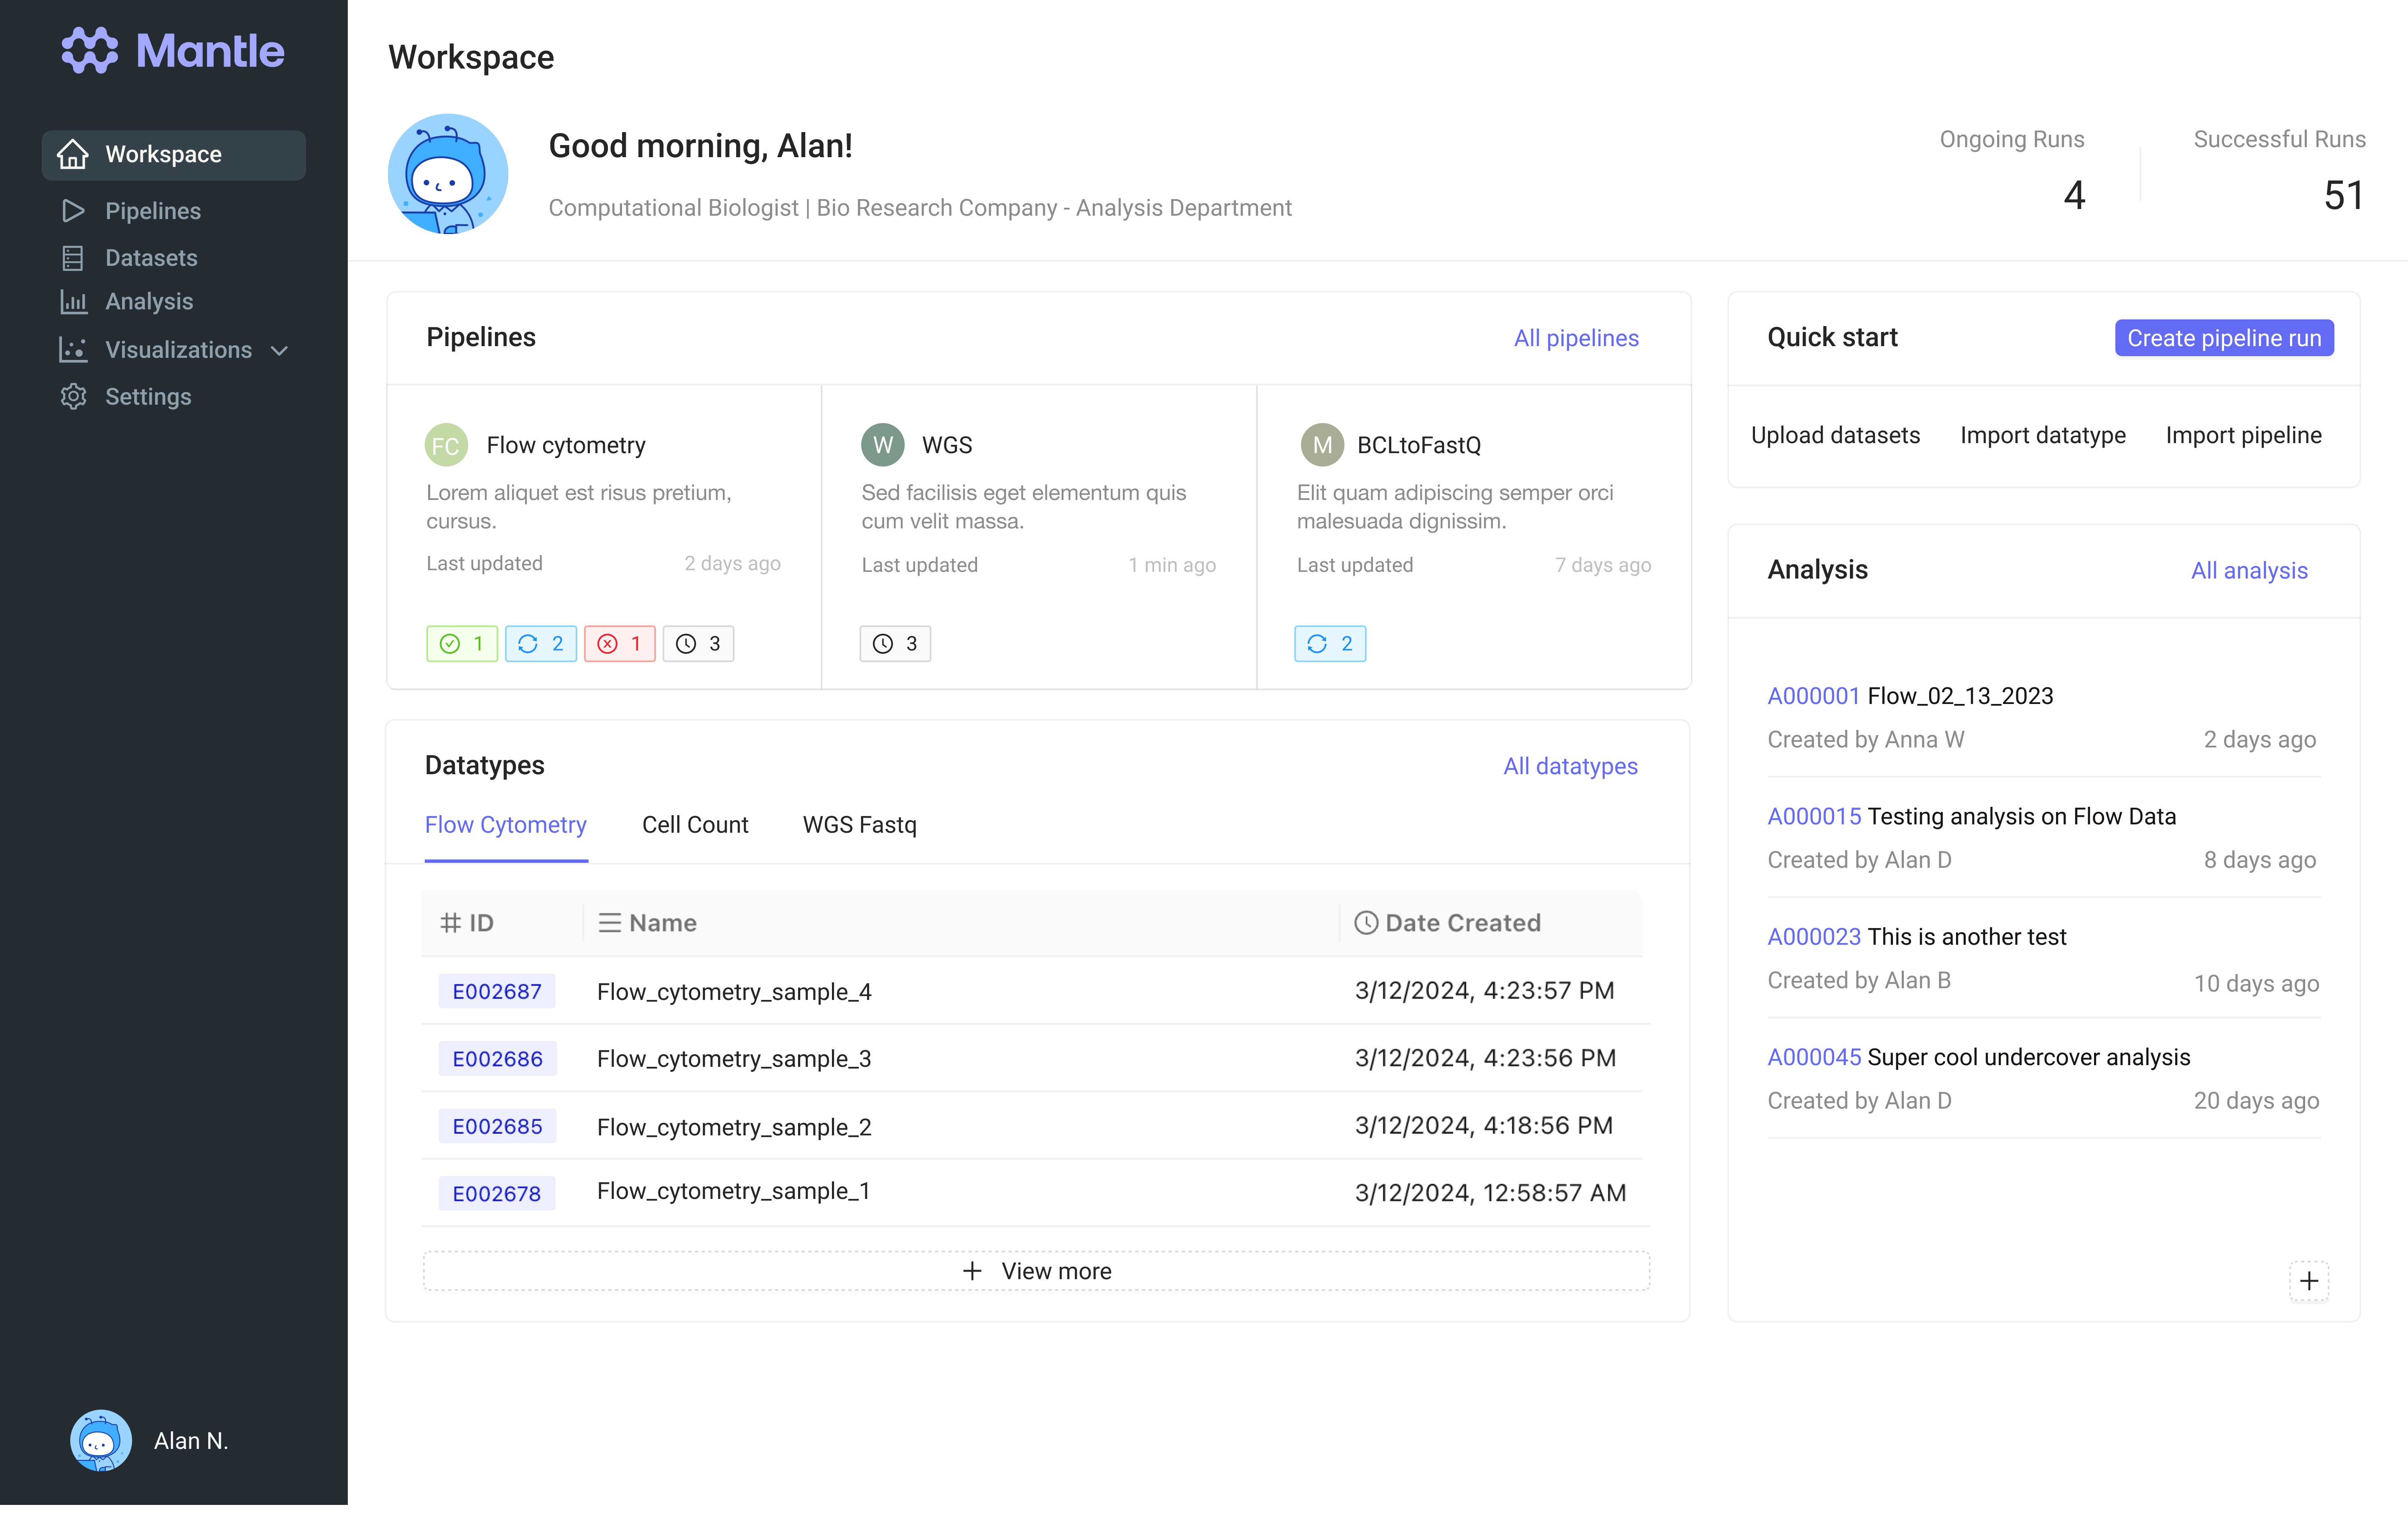
Task: Open the Alan N. user name
Action: (191, 1441)
